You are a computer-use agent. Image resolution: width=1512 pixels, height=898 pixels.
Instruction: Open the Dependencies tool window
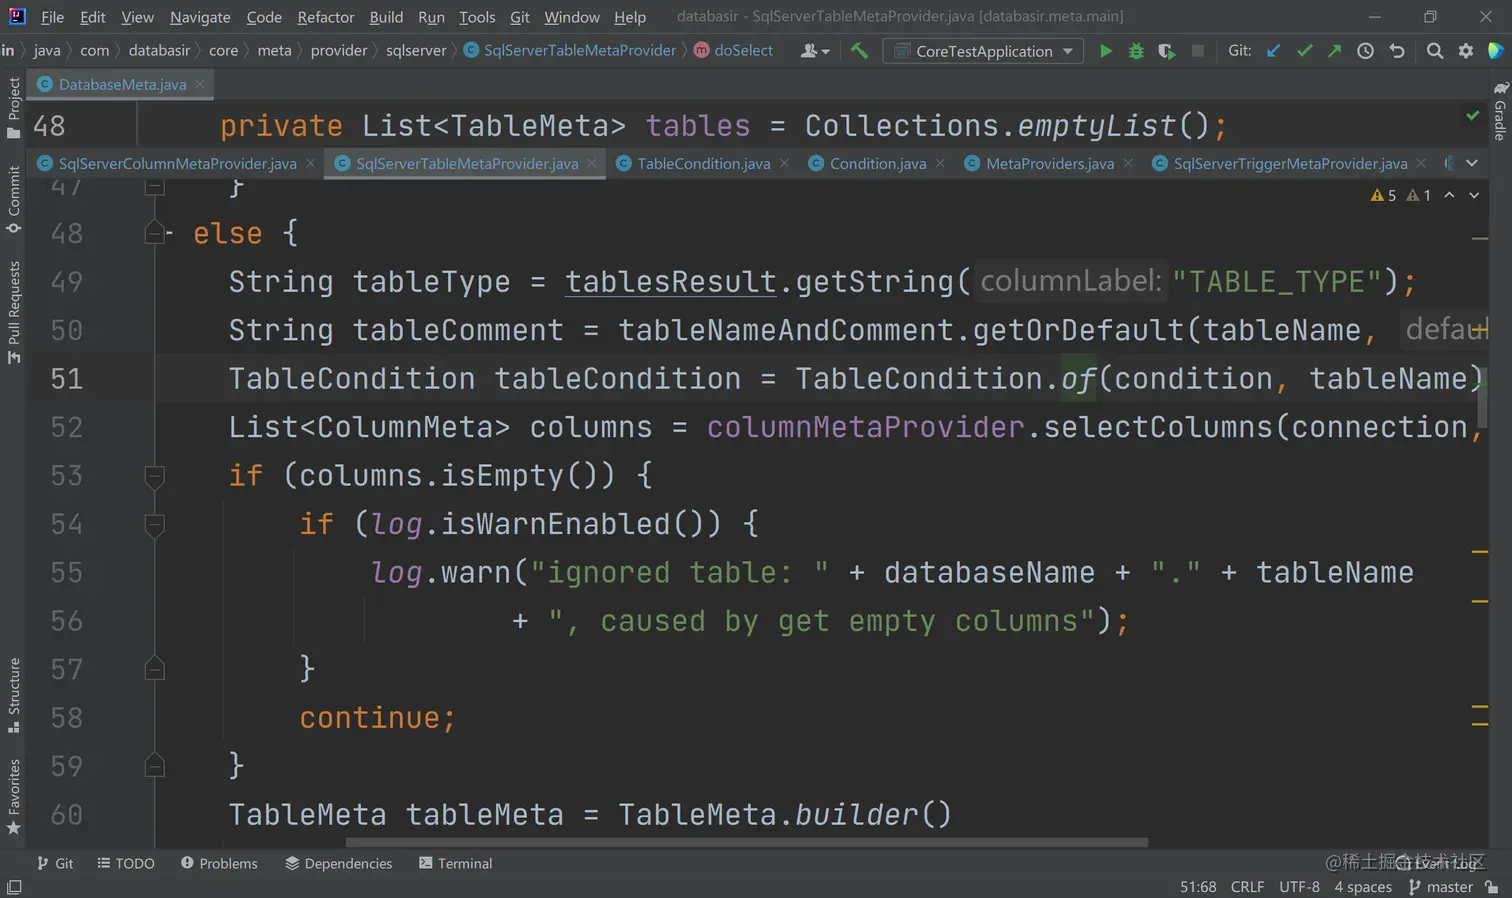point(339,863)
